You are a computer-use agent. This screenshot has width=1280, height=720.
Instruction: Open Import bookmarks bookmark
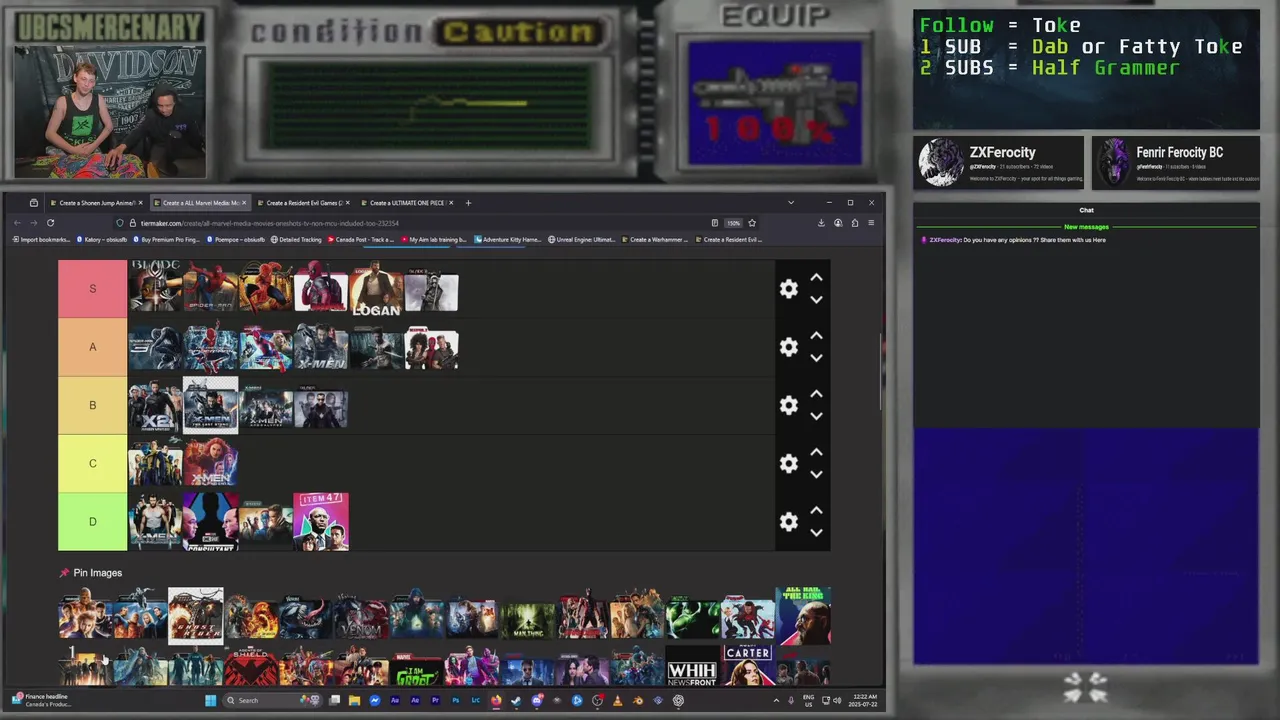(41, 240)
